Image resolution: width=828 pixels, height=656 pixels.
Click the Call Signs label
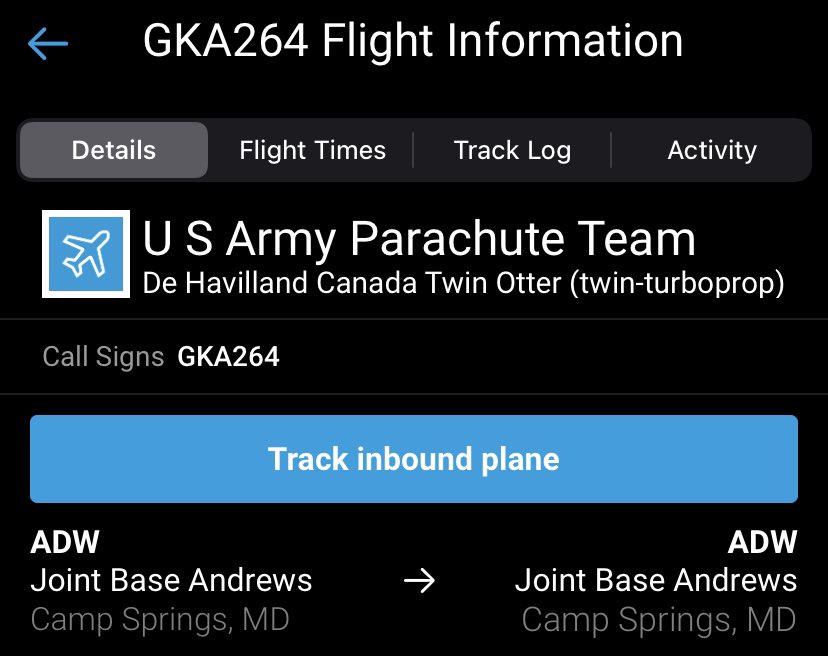click(x=103, y=357)
